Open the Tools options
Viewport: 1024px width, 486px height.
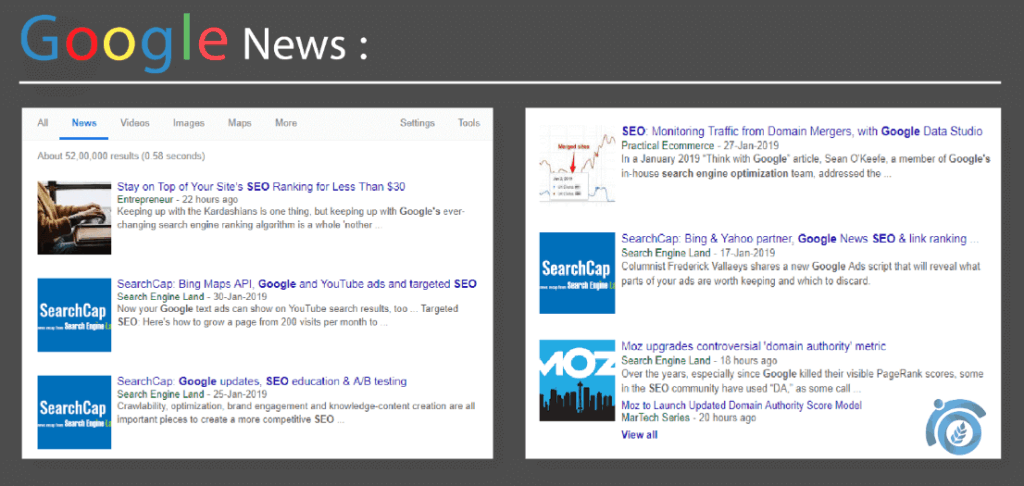click(469, 123)
